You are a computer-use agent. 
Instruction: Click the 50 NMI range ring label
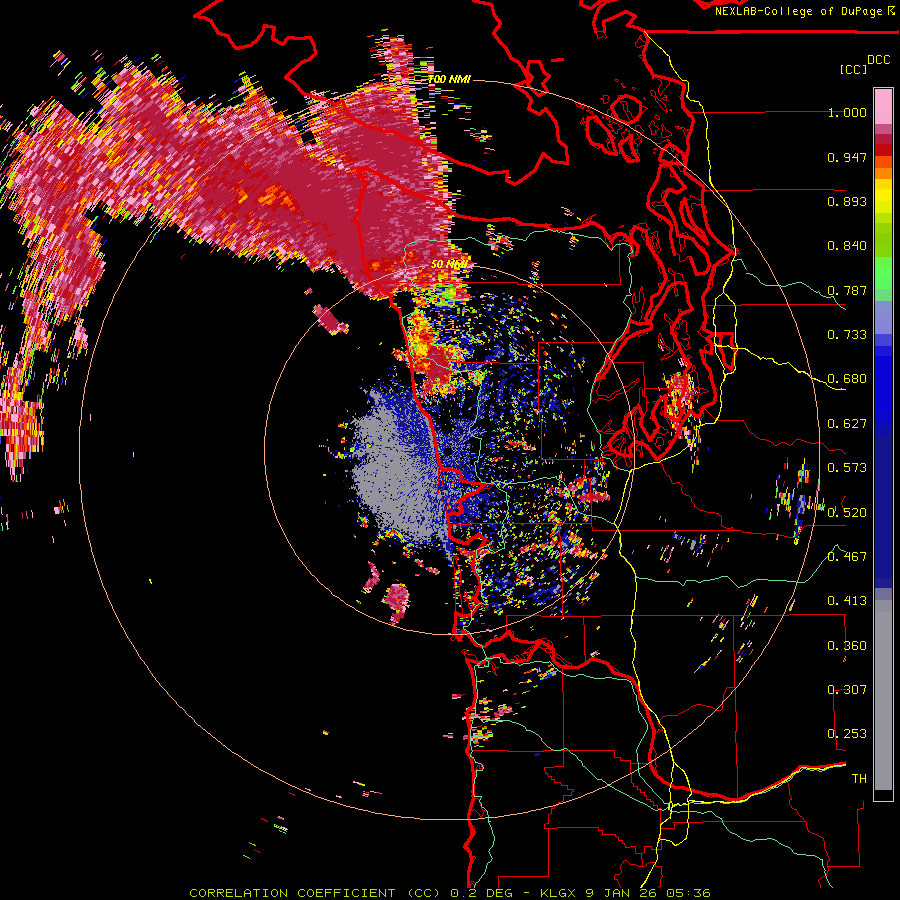[x=449, y=265]
